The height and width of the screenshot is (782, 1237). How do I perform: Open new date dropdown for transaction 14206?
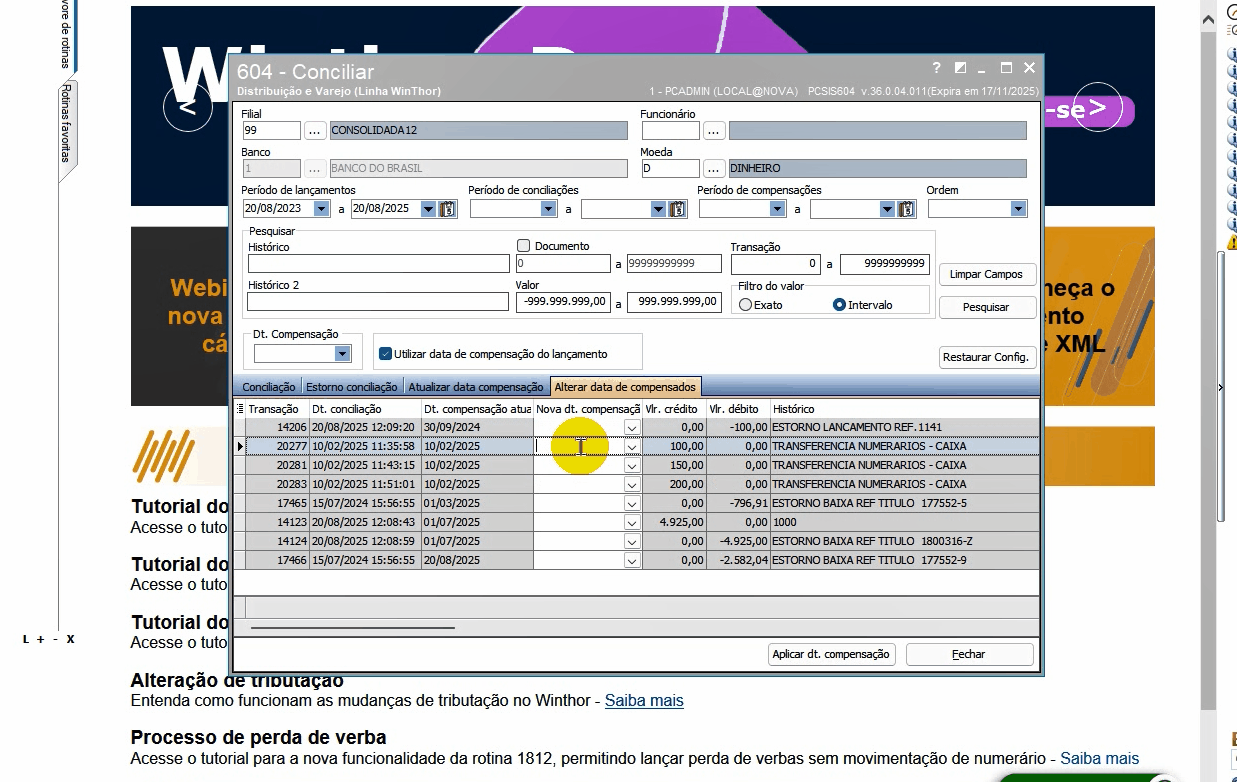pos(632,427)
